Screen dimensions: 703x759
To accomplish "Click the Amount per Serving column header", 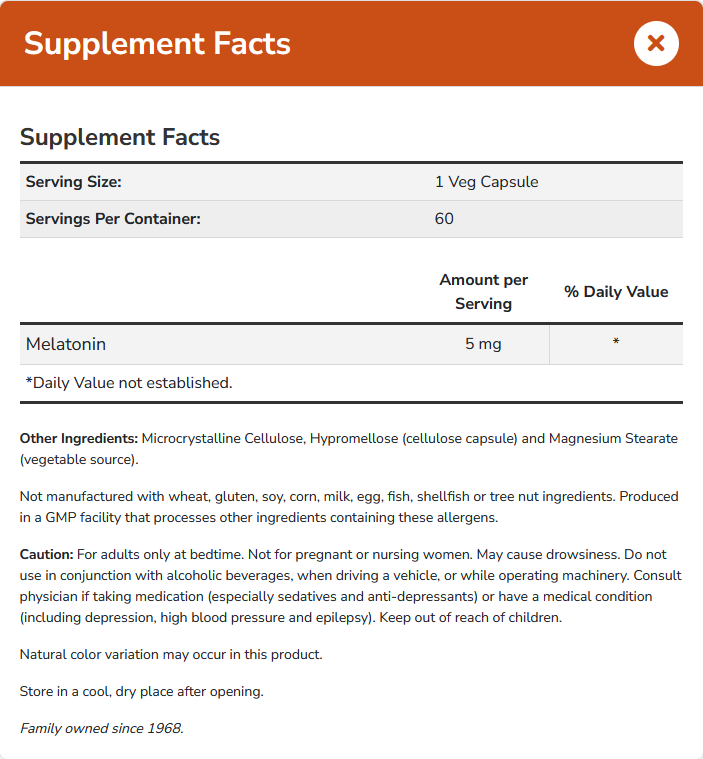I will coord(483,291).
